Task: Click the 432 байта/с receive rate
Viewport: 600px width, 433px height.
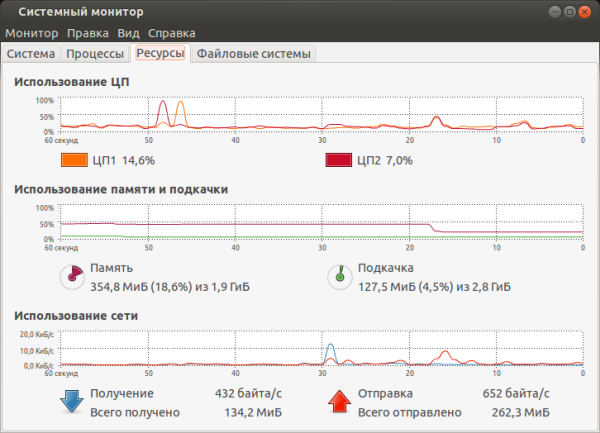Action: coord(248,393)
